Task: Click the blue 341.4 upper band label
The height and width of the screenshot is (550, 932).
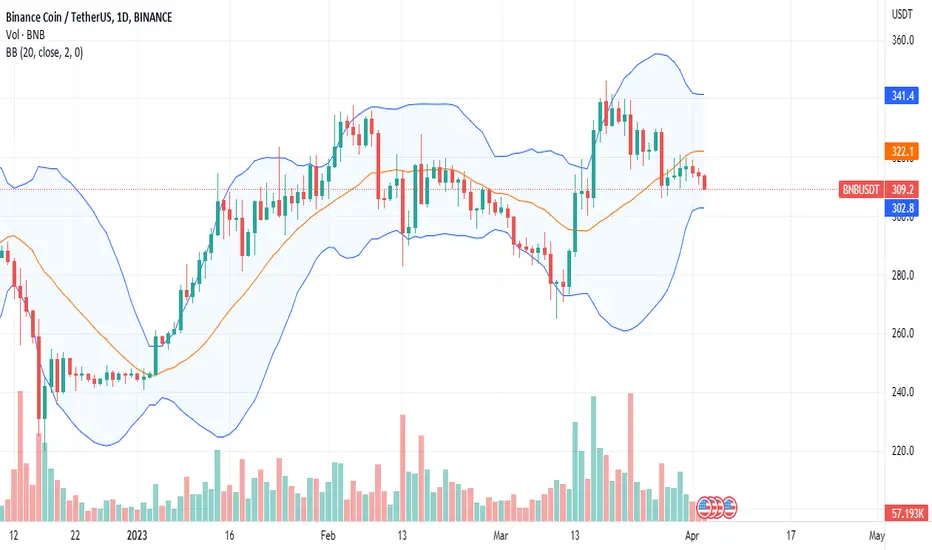Action: point(902,95)
